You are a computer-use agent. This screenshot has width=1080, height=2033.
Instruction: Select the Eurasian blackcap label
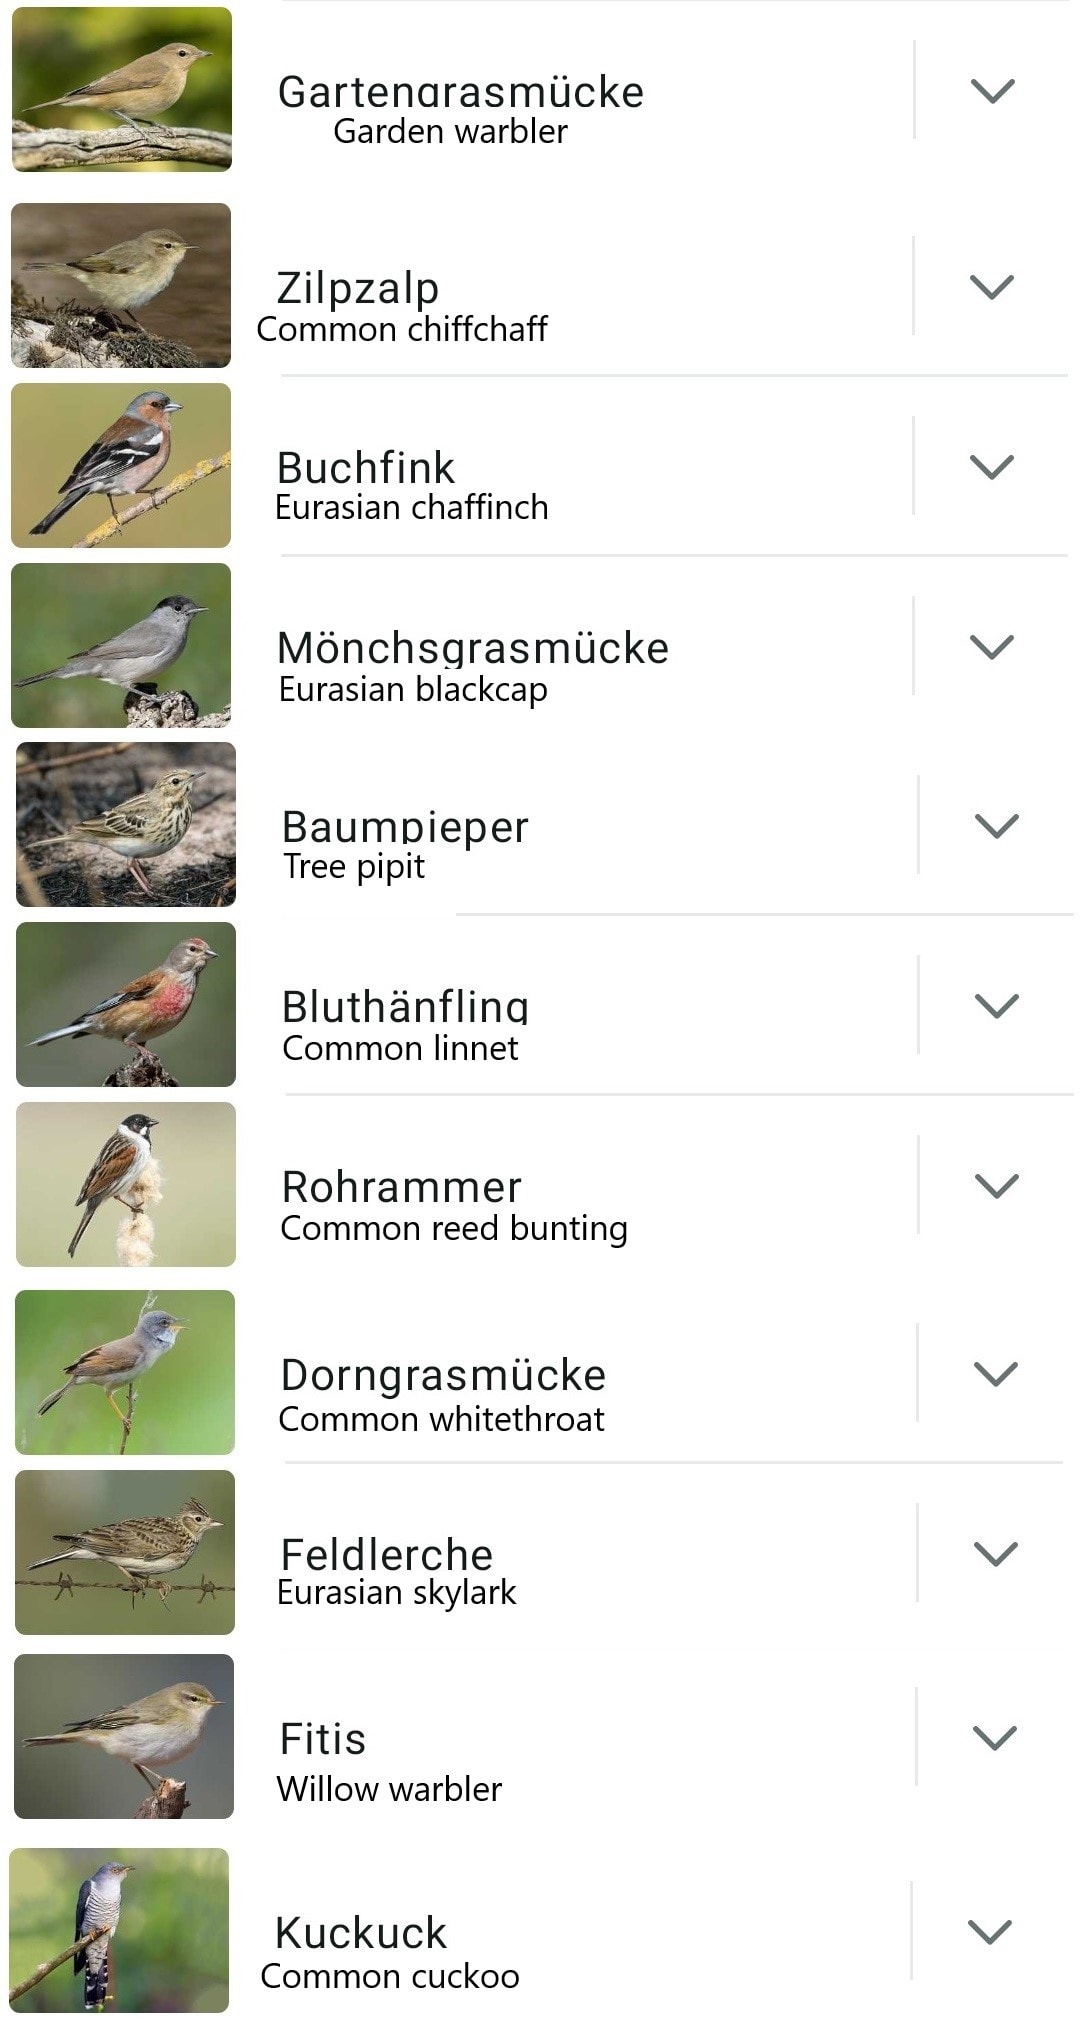[x=413, y=690]
